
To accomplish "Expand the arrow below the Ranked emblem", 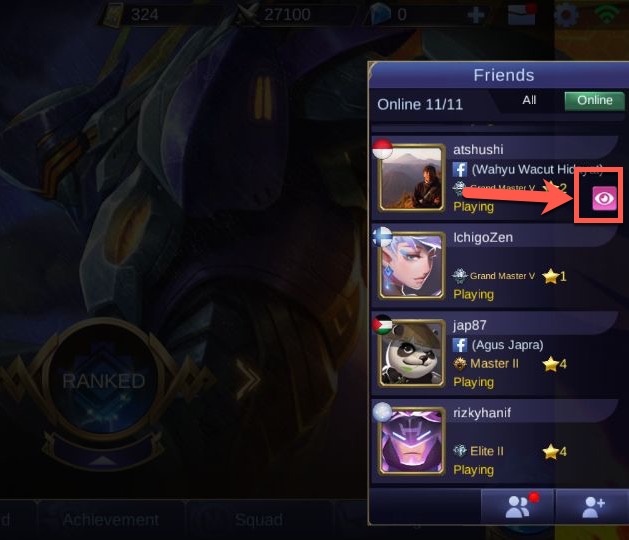I will pos(103,460).
